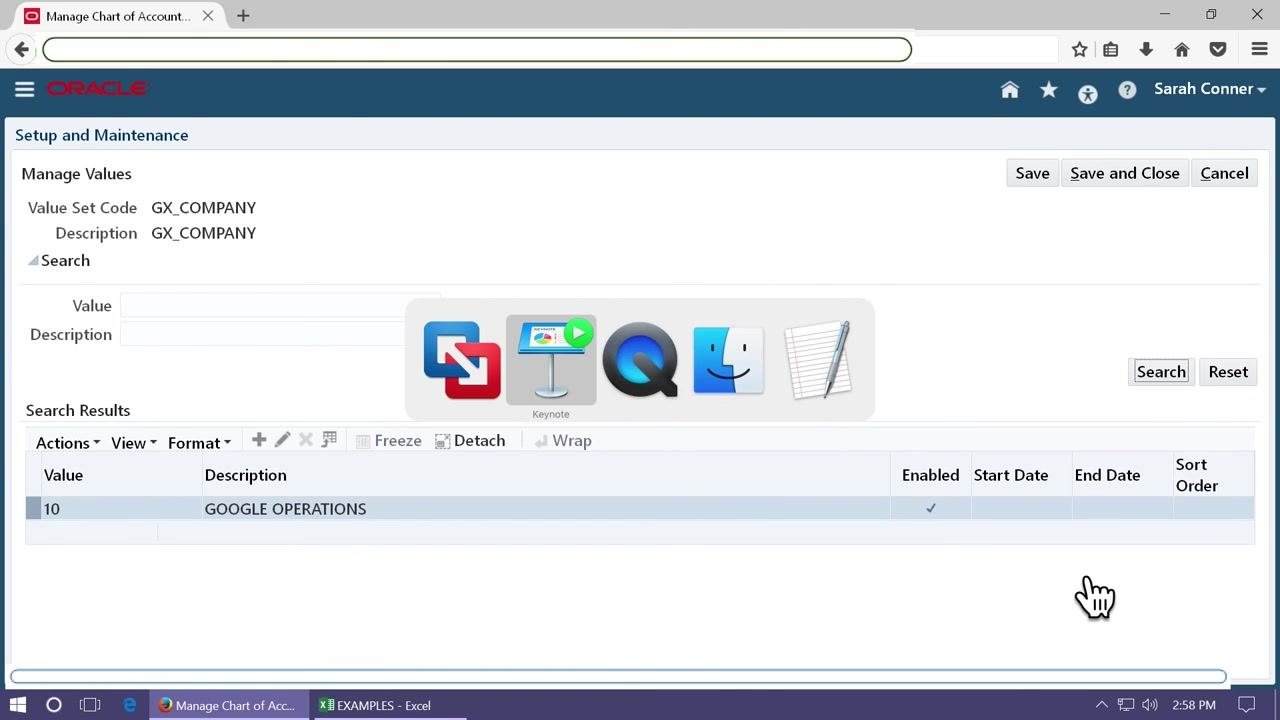Click the Save button
Image resolution: width=1280 pixels, height=720 pixels.
tap(1032, 173)
